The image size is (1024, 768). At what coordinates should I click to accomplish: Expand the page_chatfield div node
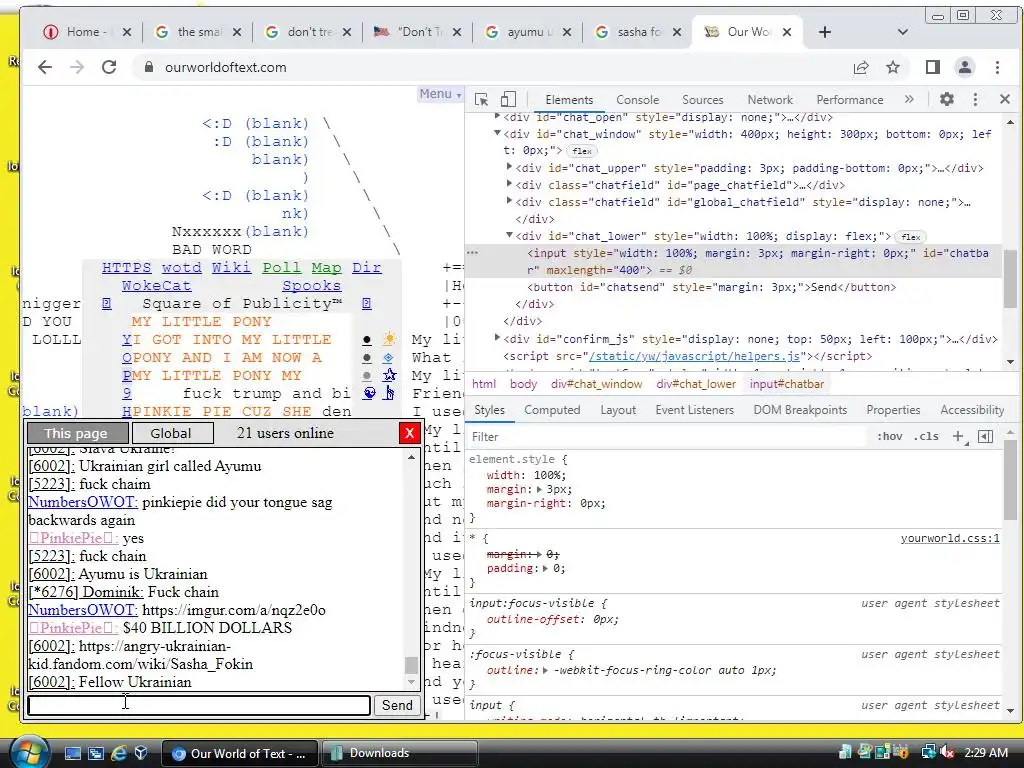tap(509, 184)
